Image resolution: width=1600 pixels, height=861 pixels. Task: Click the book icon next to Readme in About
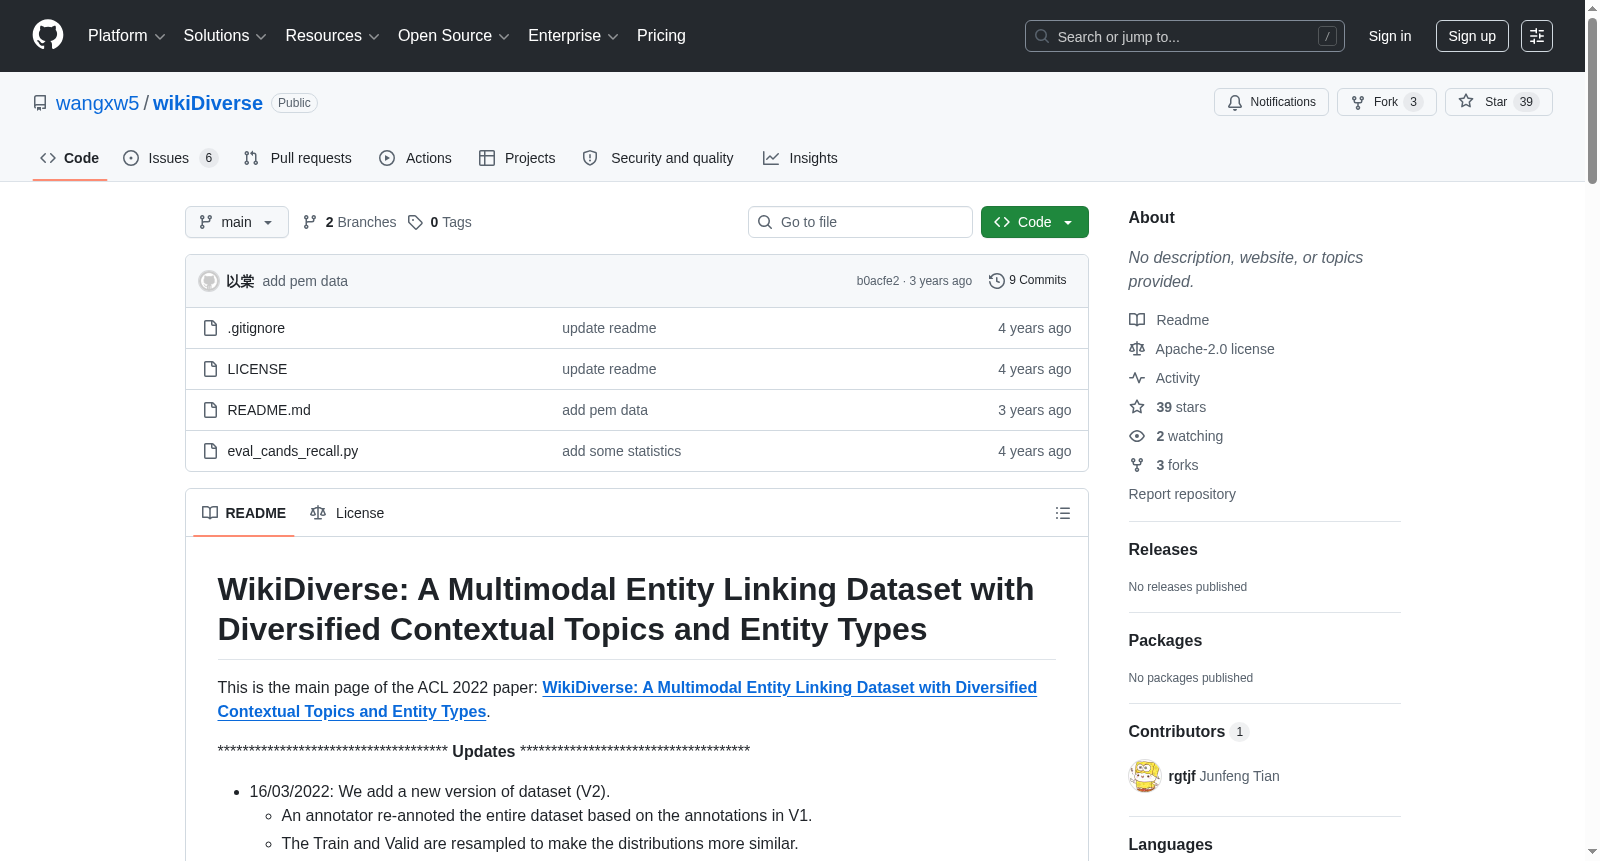click(x=1137, y=320)
